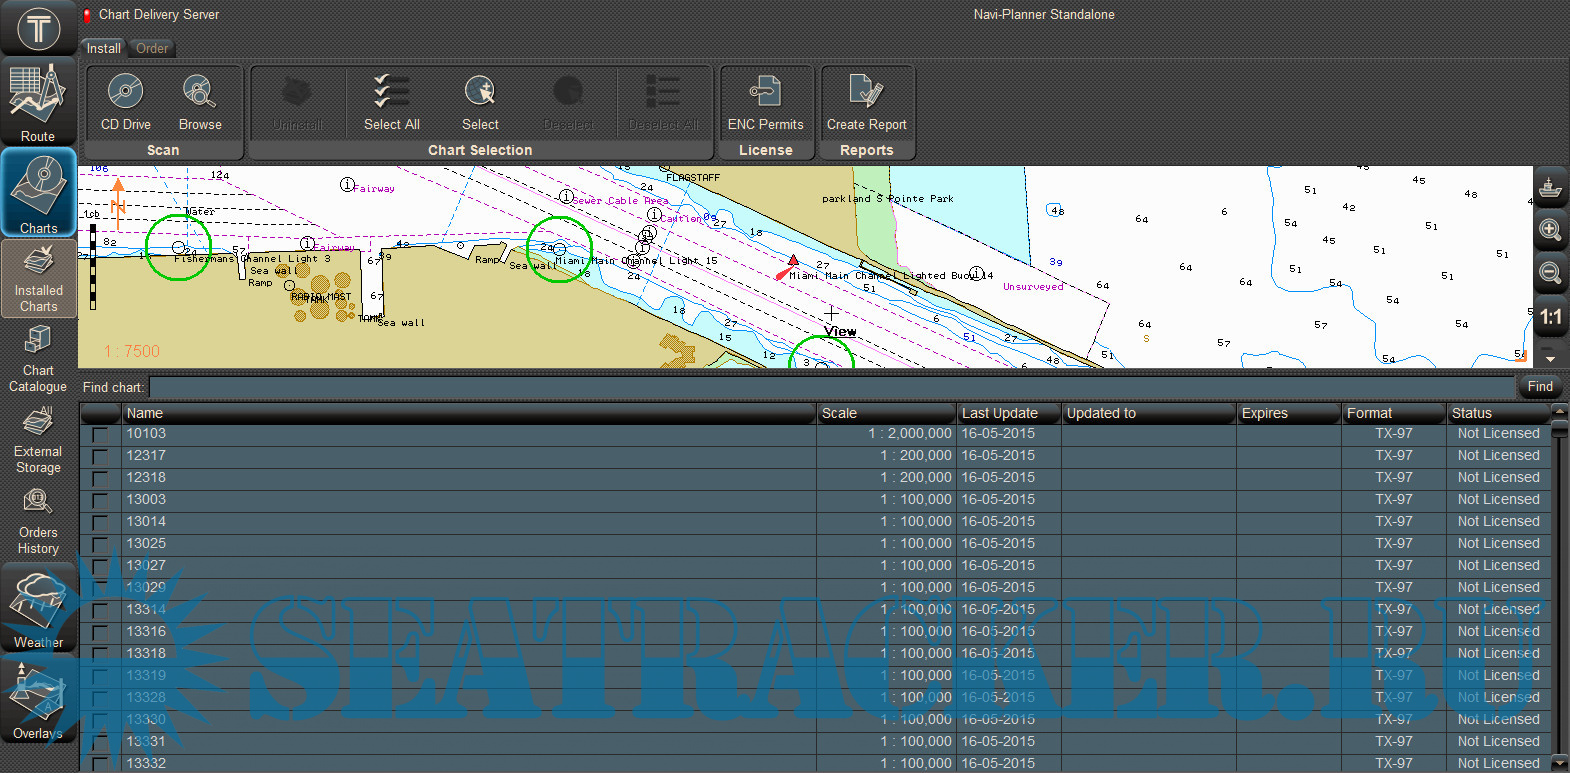Open Browse to scan for charts
The width and height of the screenshot is (1570, 773).
[200, 92]
